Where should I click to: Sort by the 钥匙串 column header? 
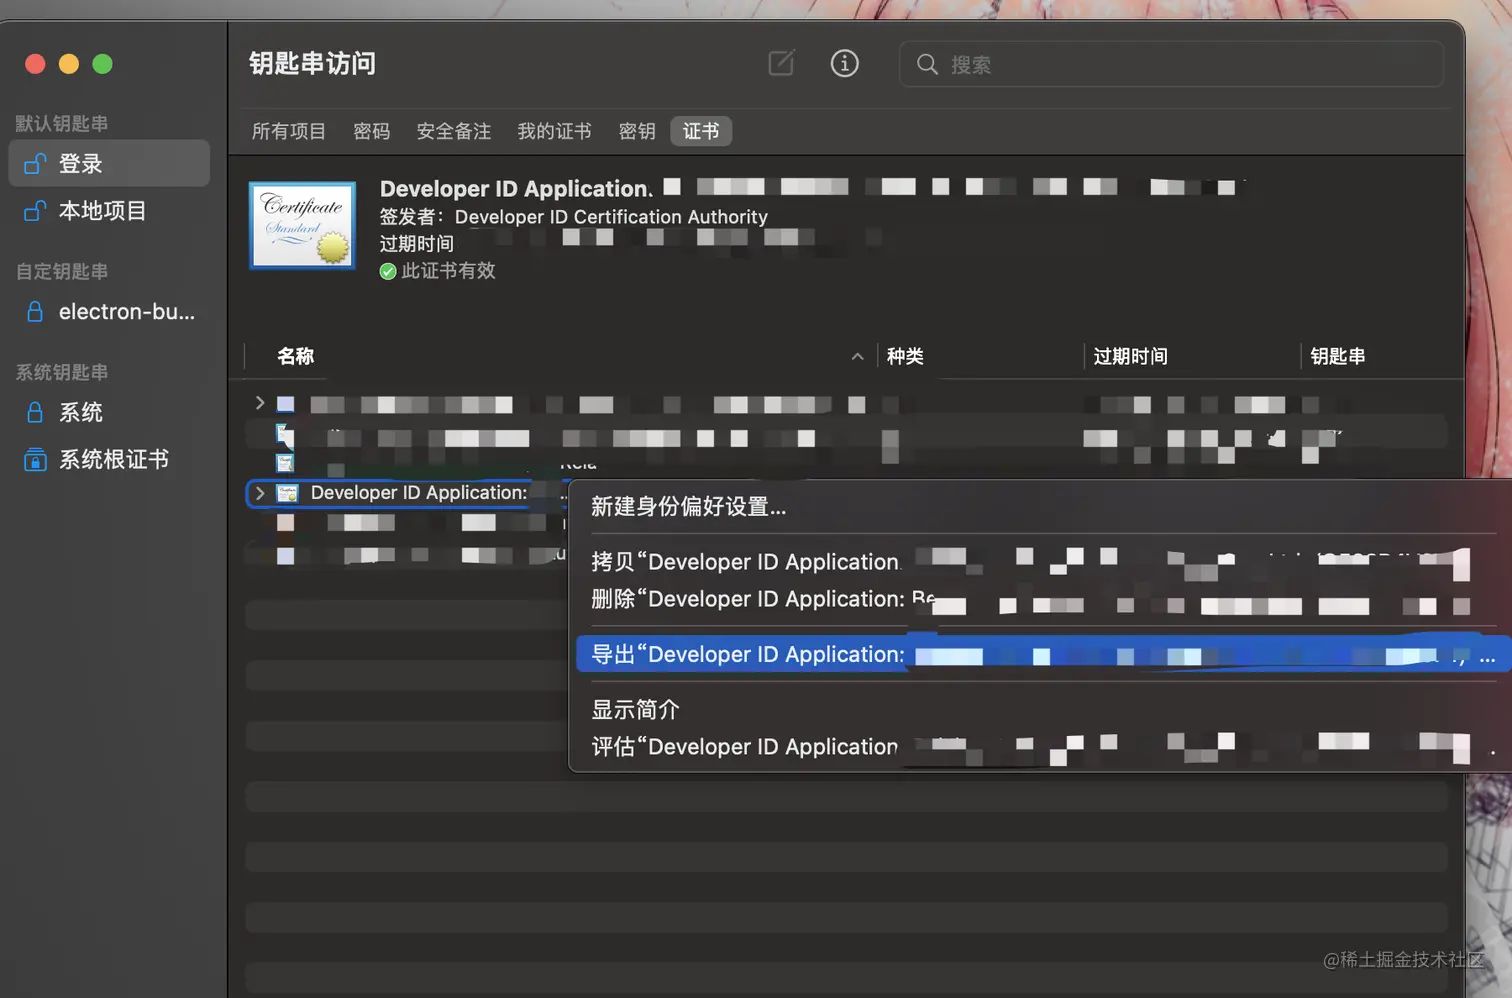1338,356
